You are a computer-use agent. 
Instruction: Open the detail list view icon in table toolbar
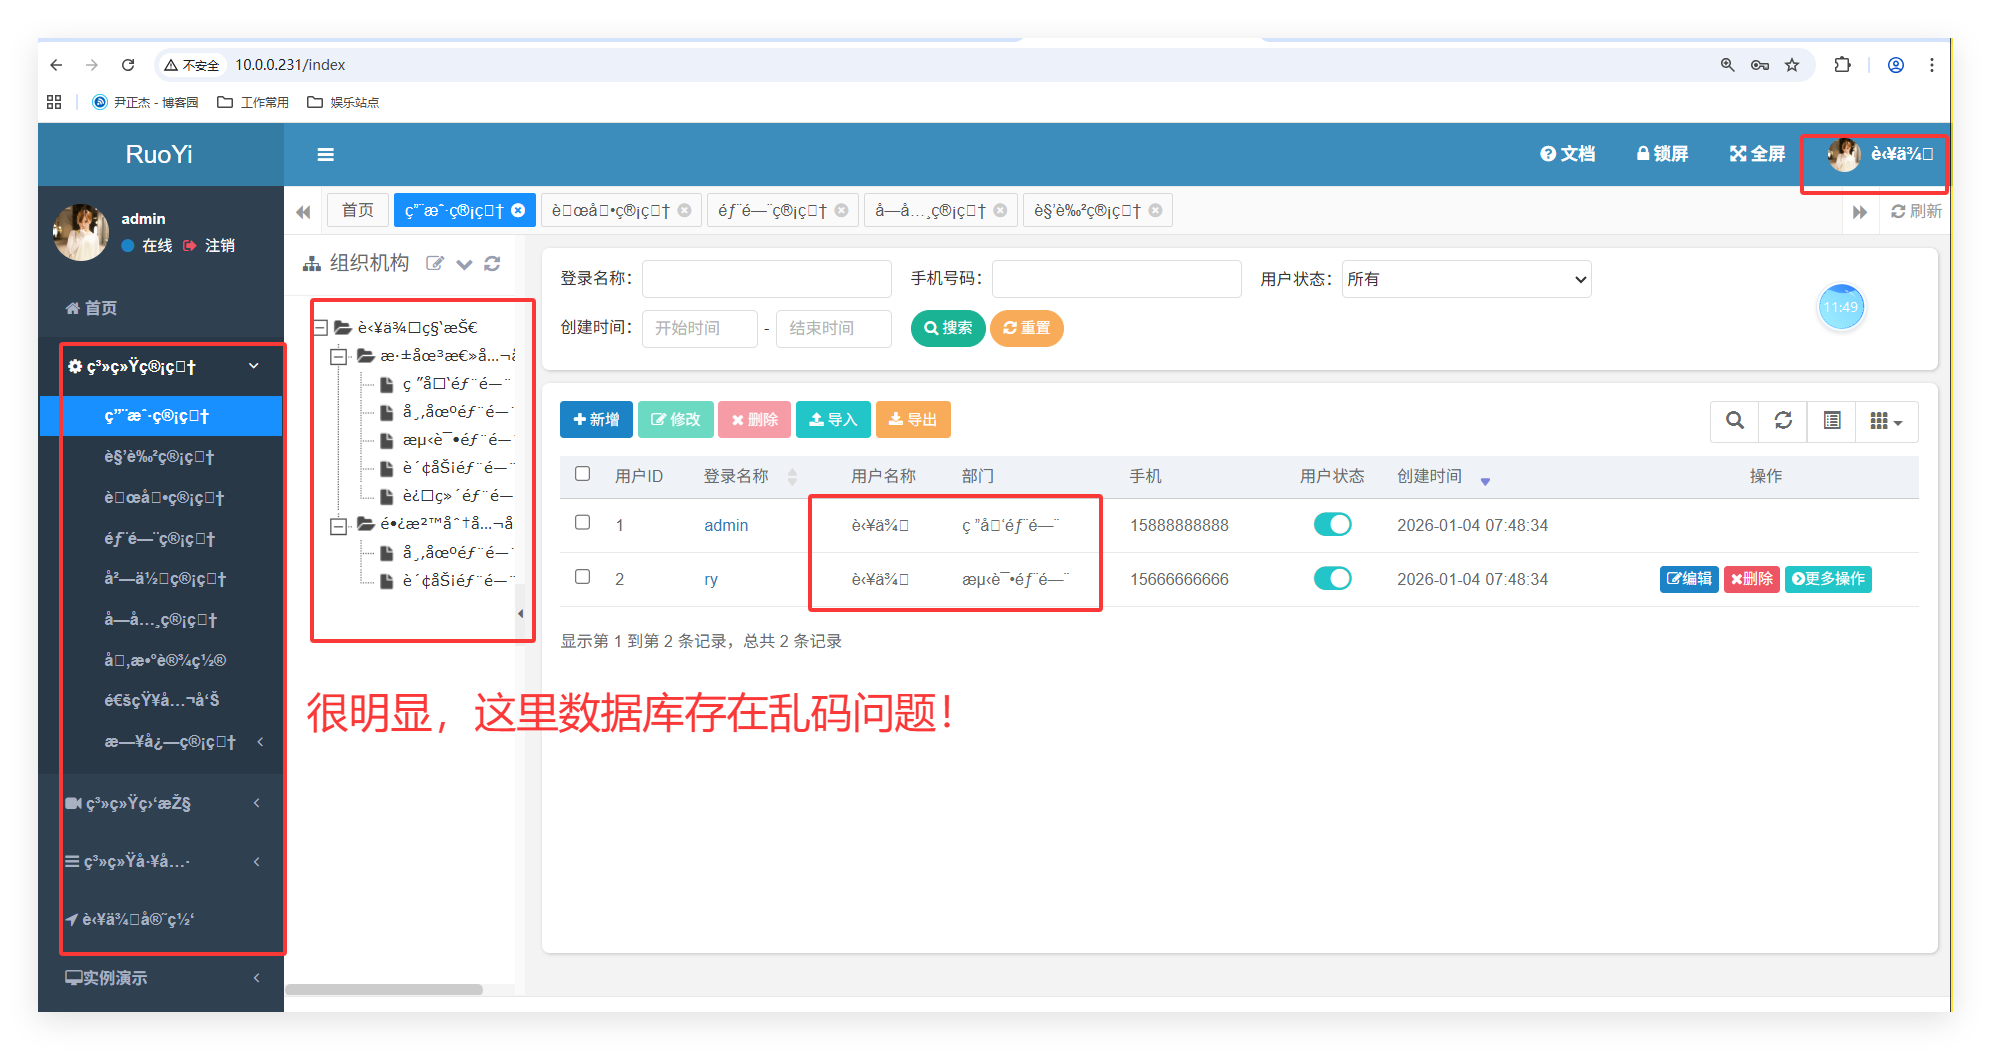click(x=1831, y=421)
